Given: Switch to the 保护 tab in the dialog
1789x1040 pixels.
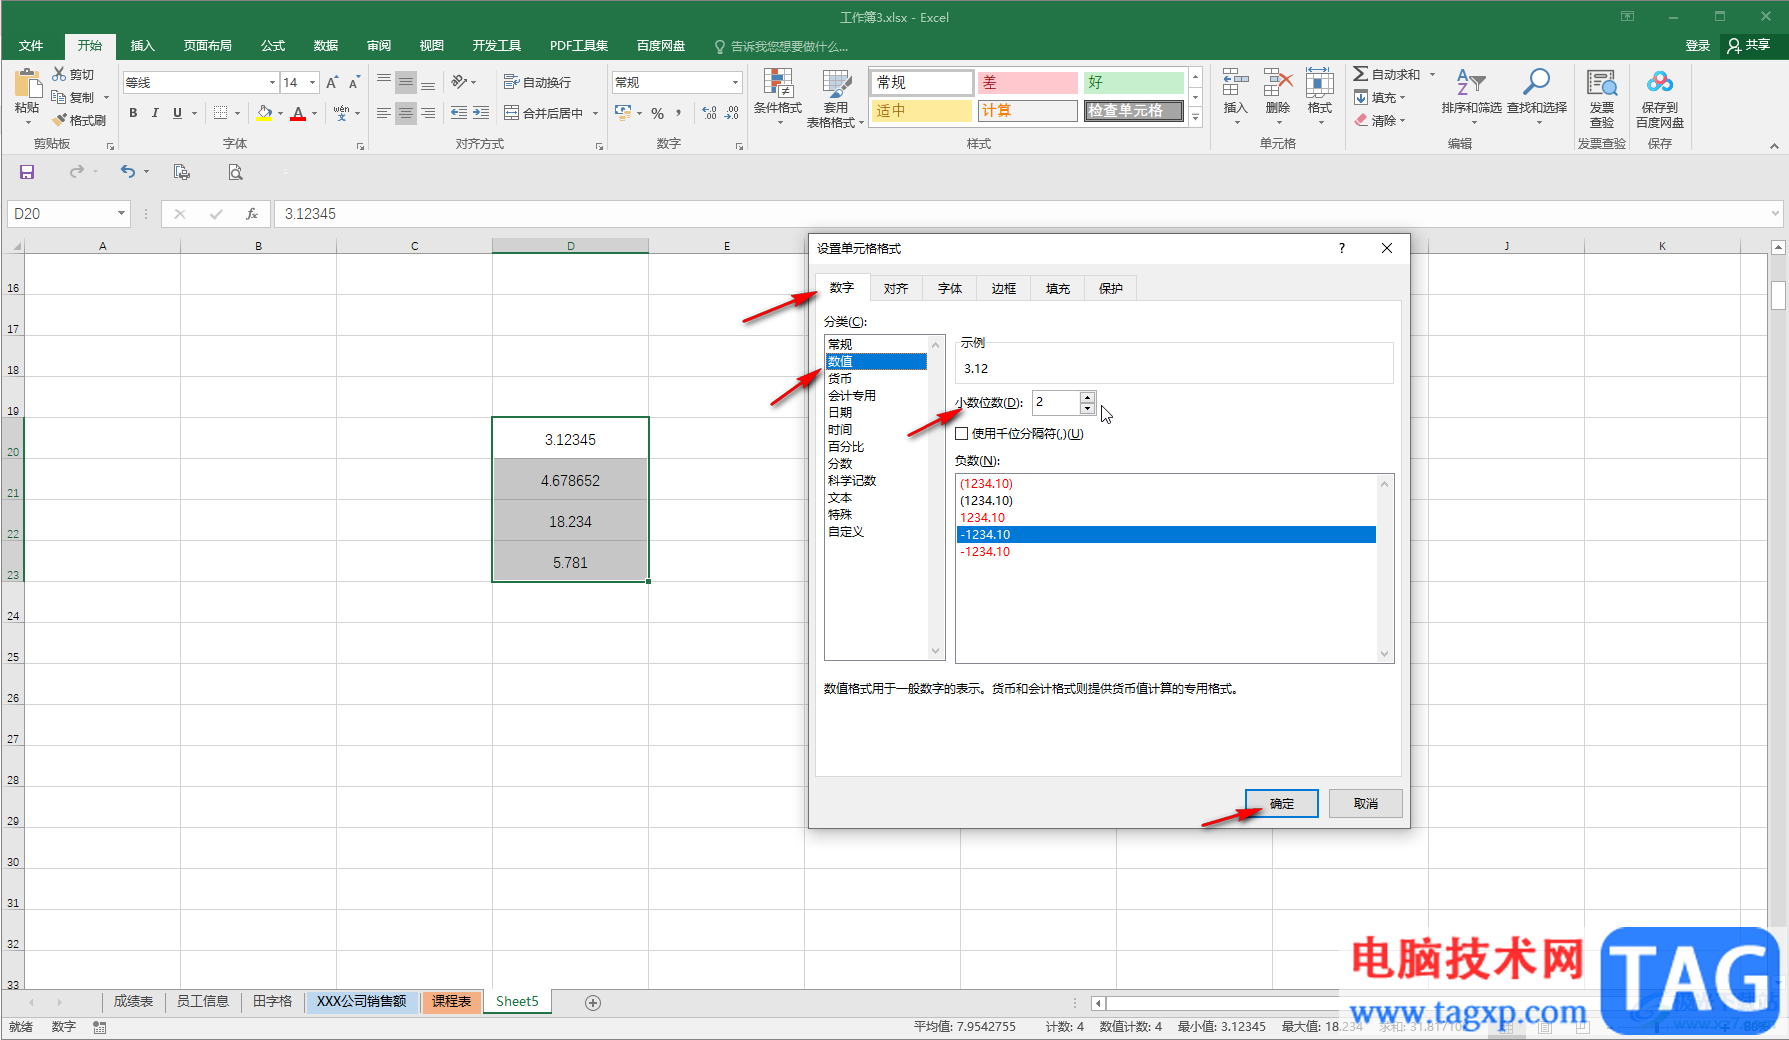Looking at the screenshot, I should [x=1111, y=289].
